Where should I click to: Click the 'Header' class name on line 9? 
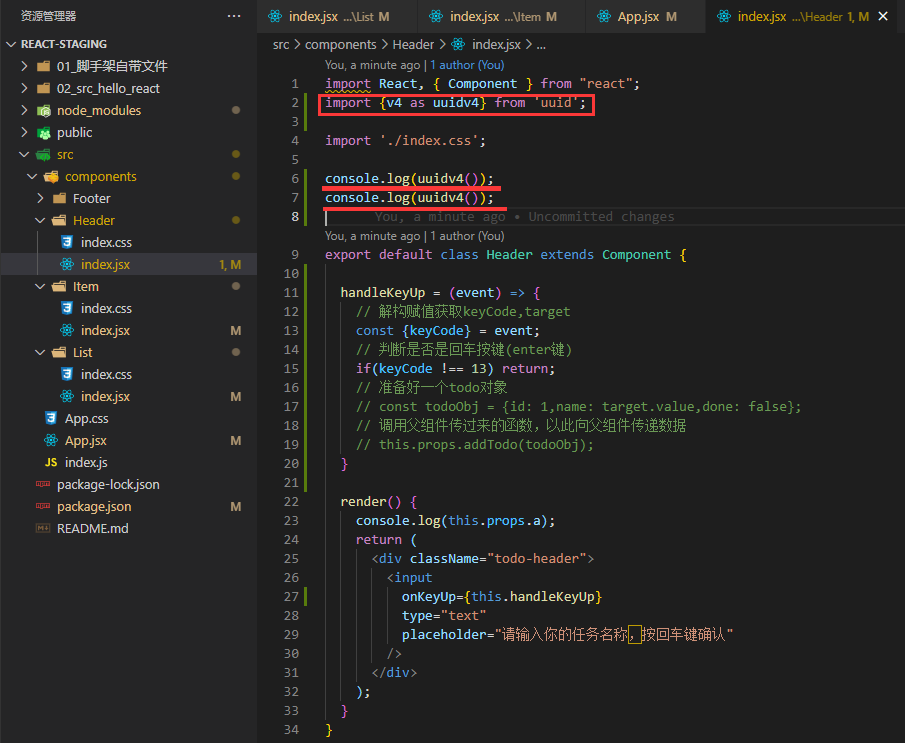pos(509,255)
